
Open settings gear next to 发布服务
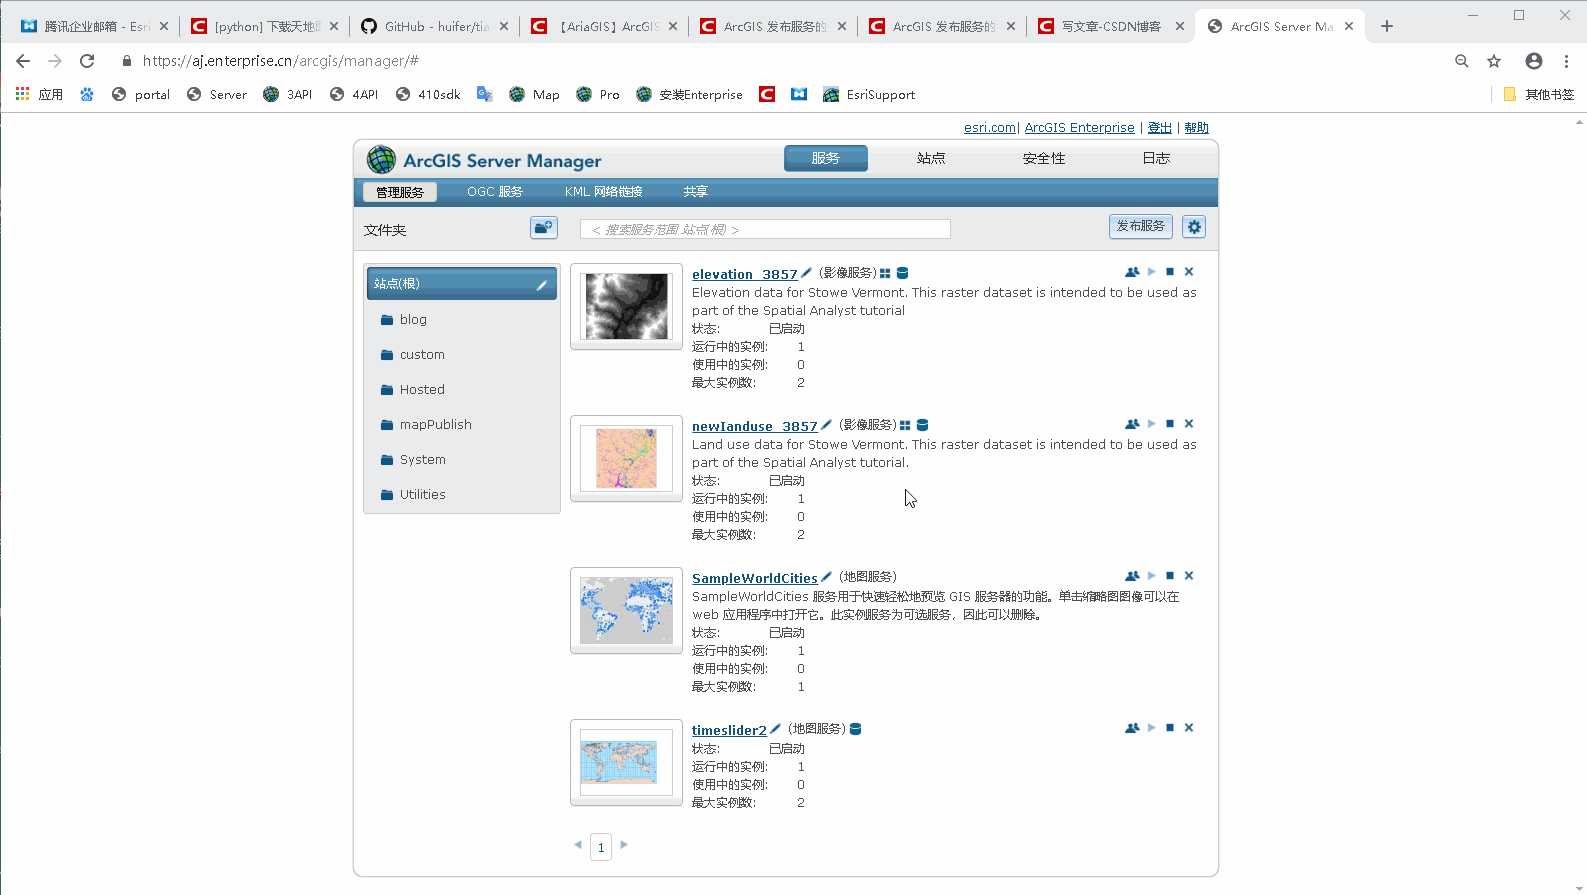1194,227
